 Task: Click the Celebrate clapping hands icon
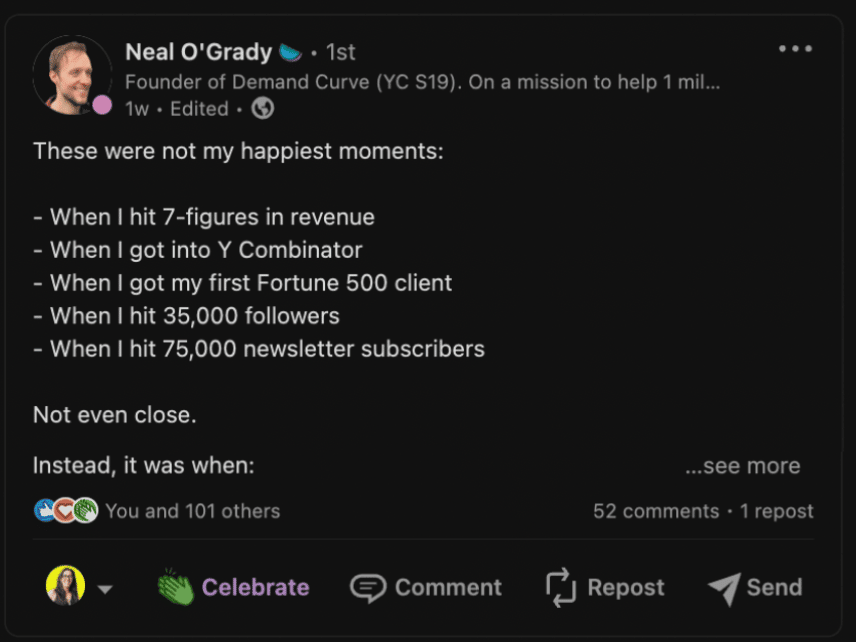pyautogui.click(x=175, y=588)
